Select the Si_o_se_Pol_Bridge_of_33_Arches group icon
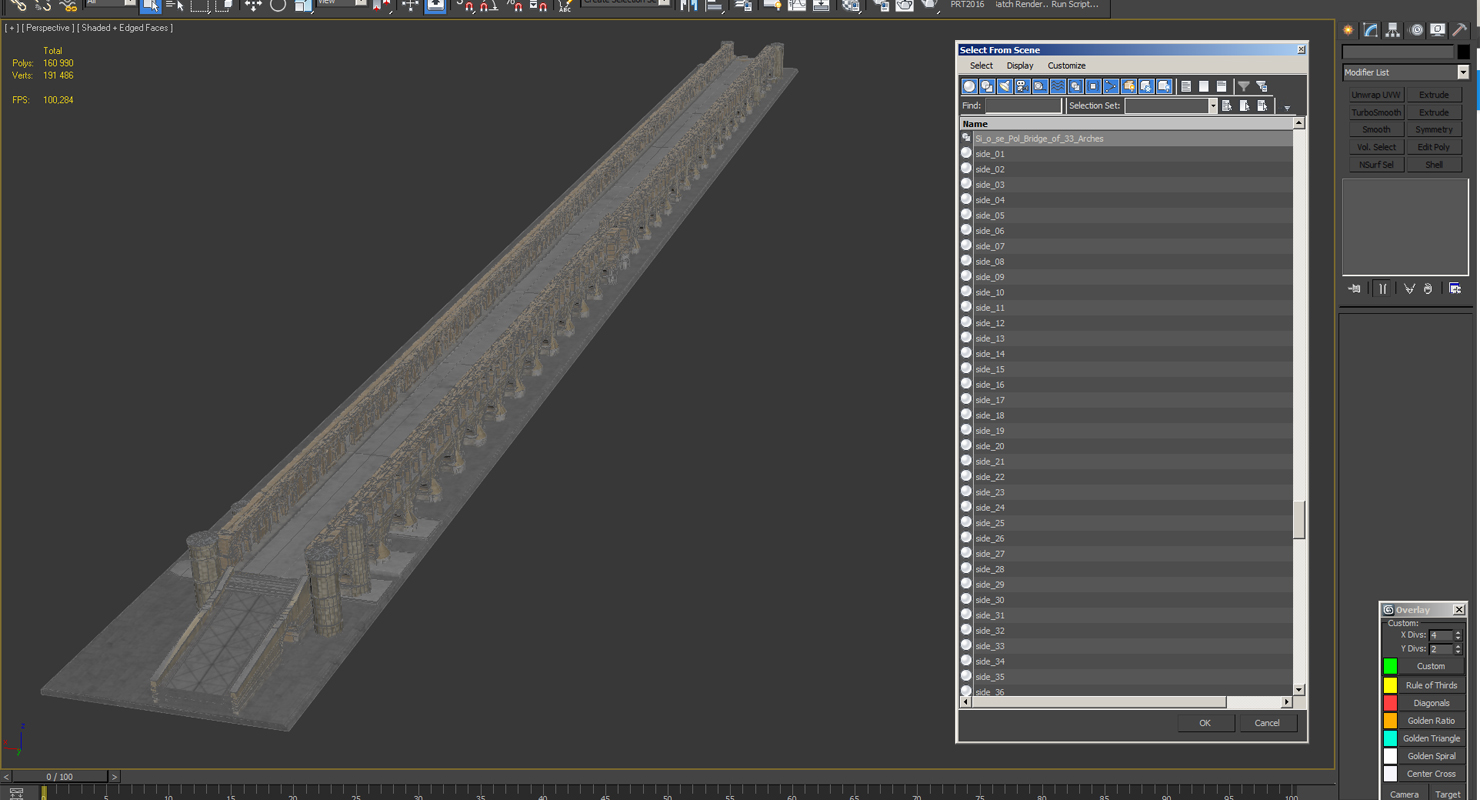 point(966,138)
